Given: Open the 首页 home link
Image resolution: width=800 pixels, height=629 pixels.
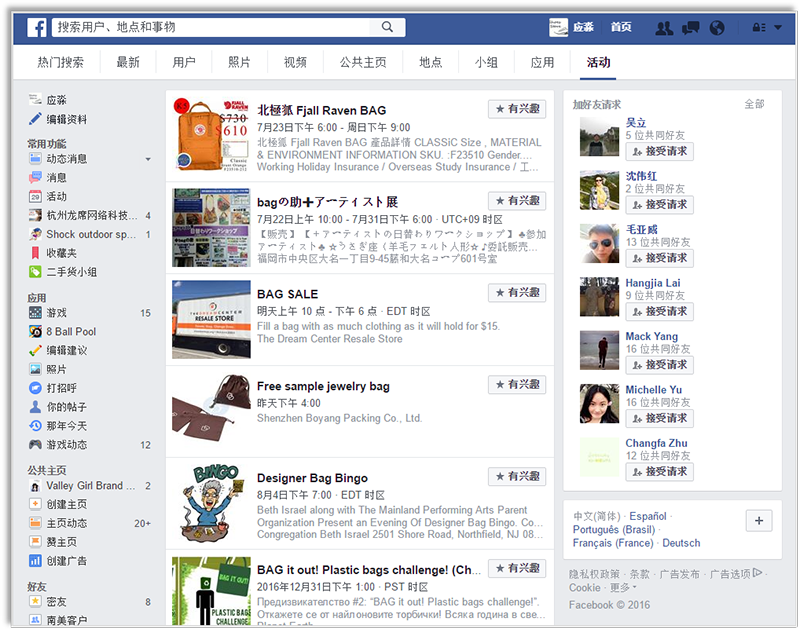Looking at the screenshot, I should coord(621,28).
